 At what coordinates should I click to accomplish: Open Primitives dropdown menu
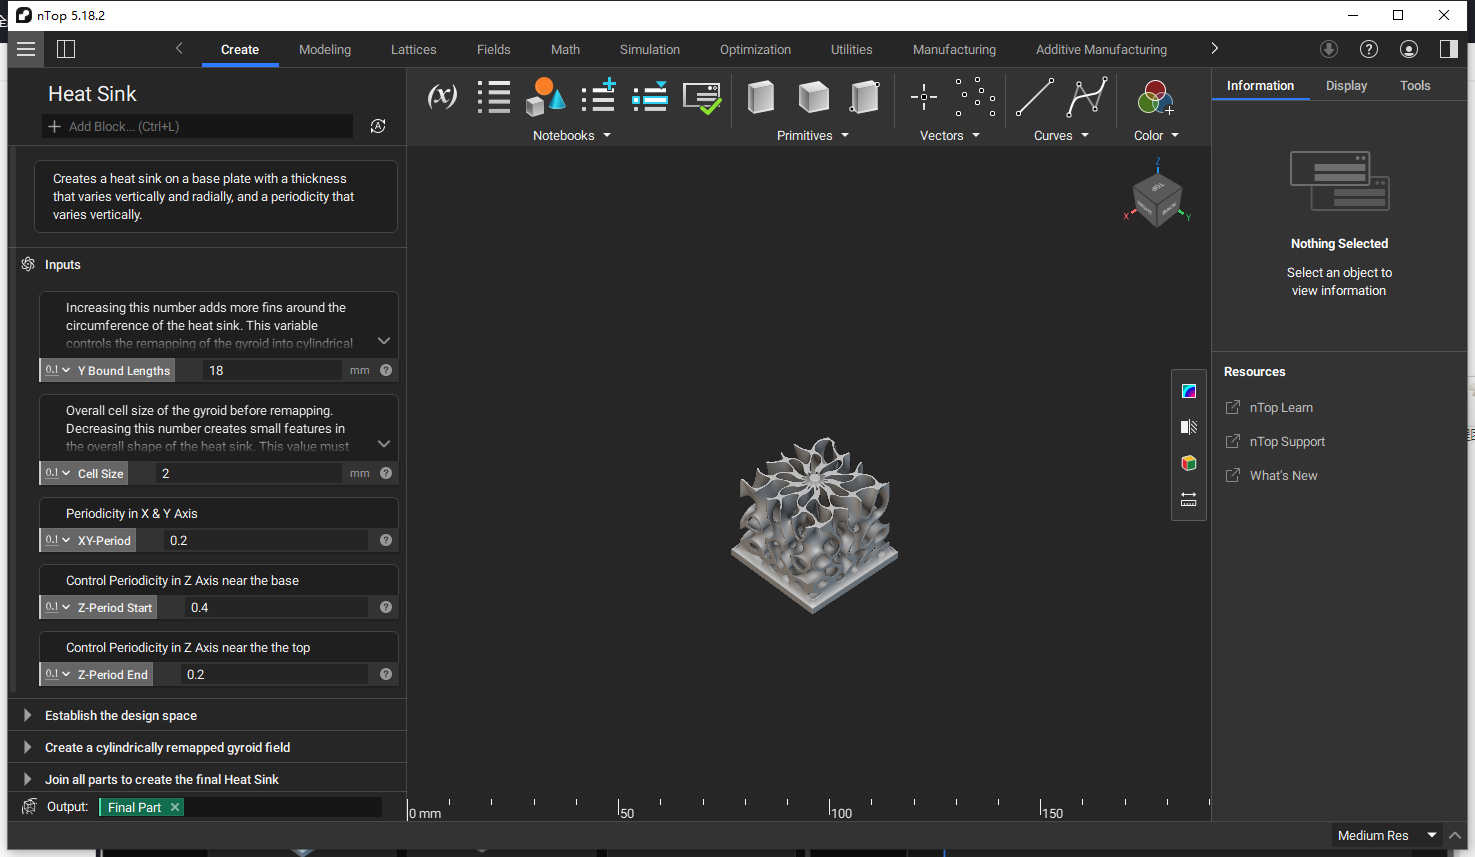click(x=813, y=135)
